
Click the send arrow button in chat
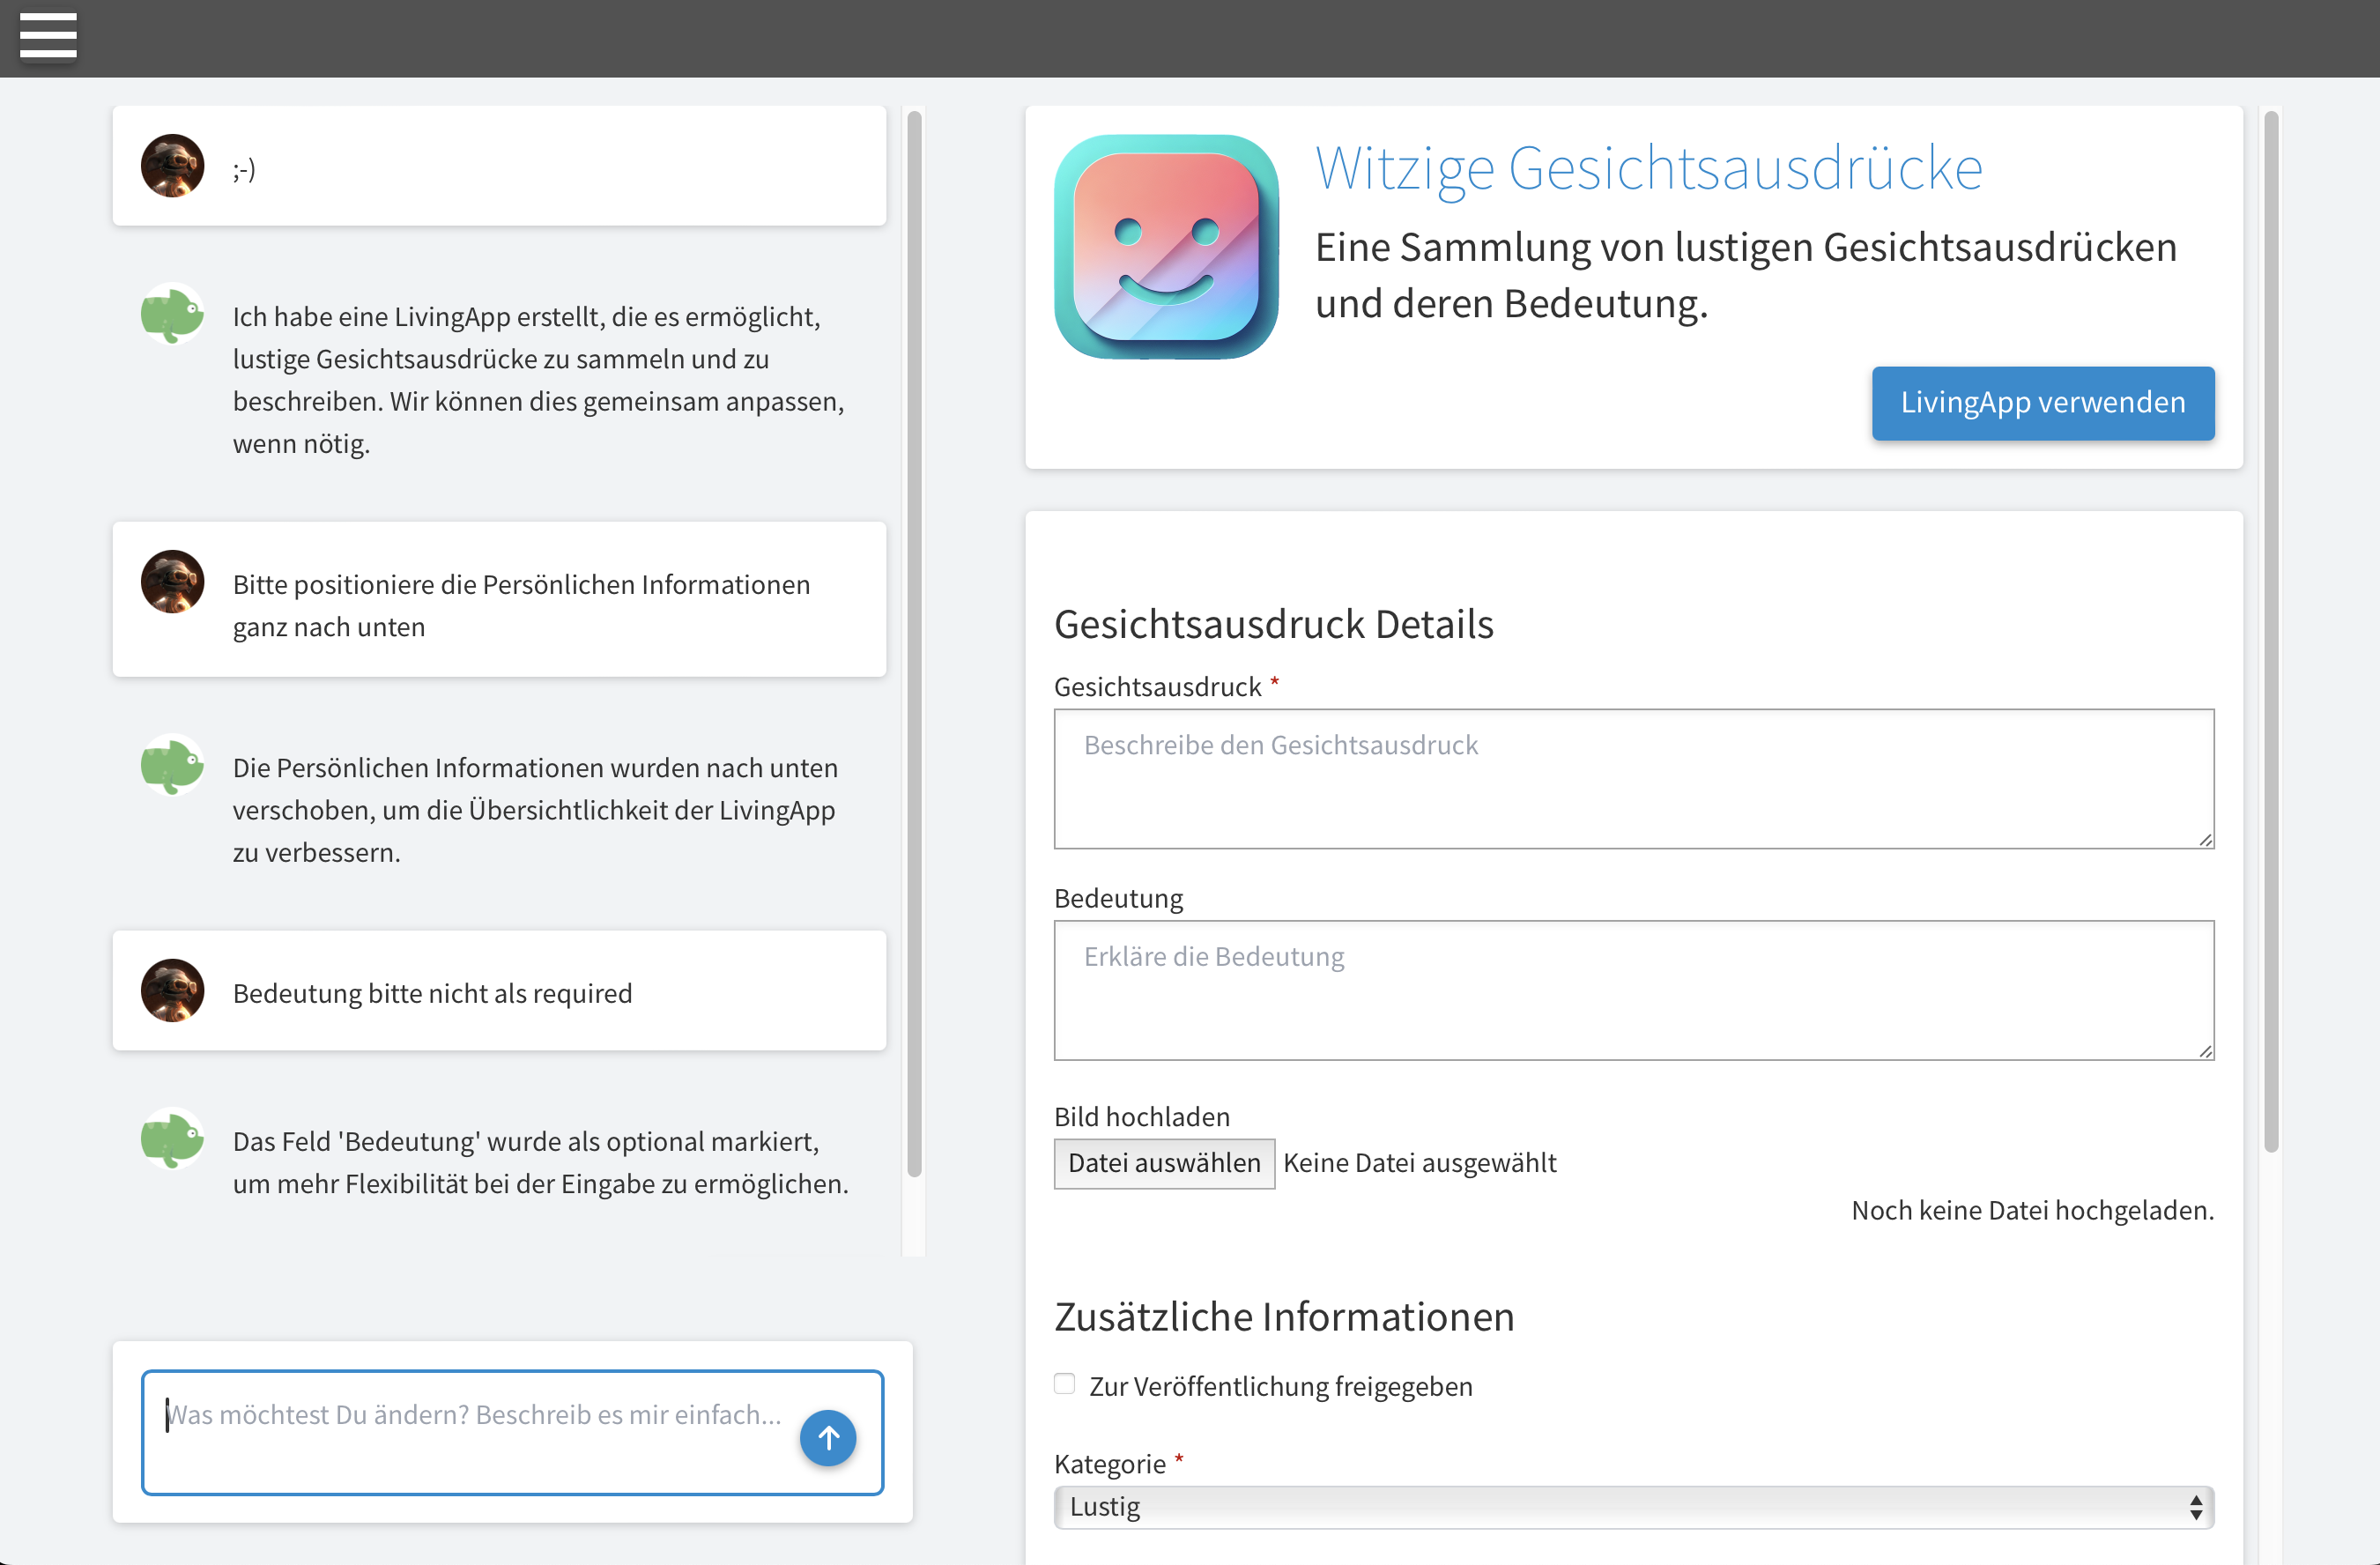(x=828, y=1438)
